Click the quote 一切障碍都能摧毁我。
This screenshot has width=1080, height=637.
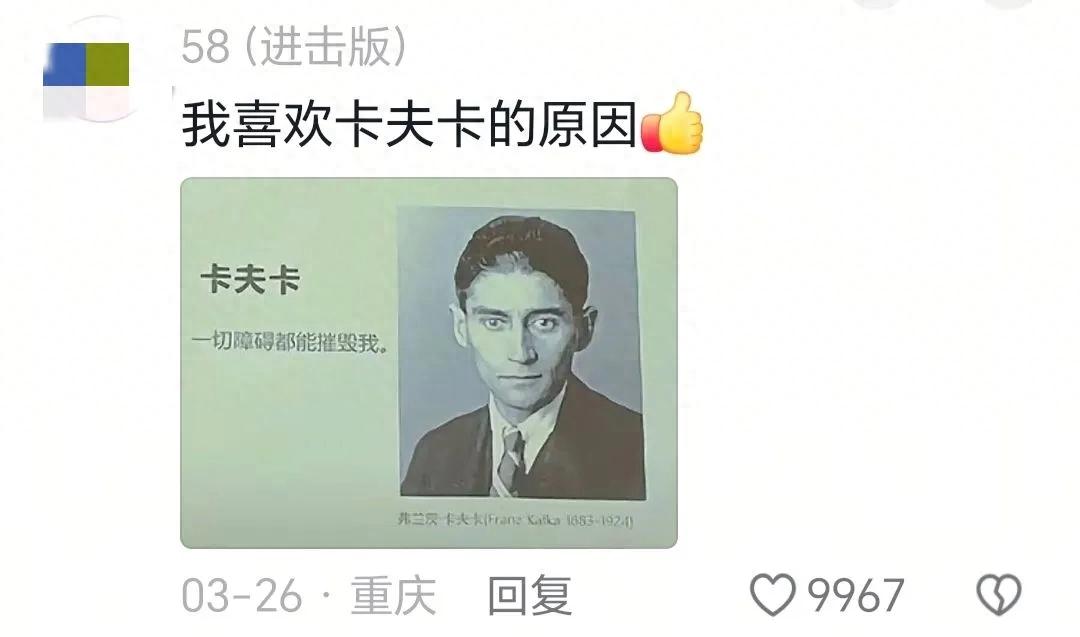click(x=289, y=342)
